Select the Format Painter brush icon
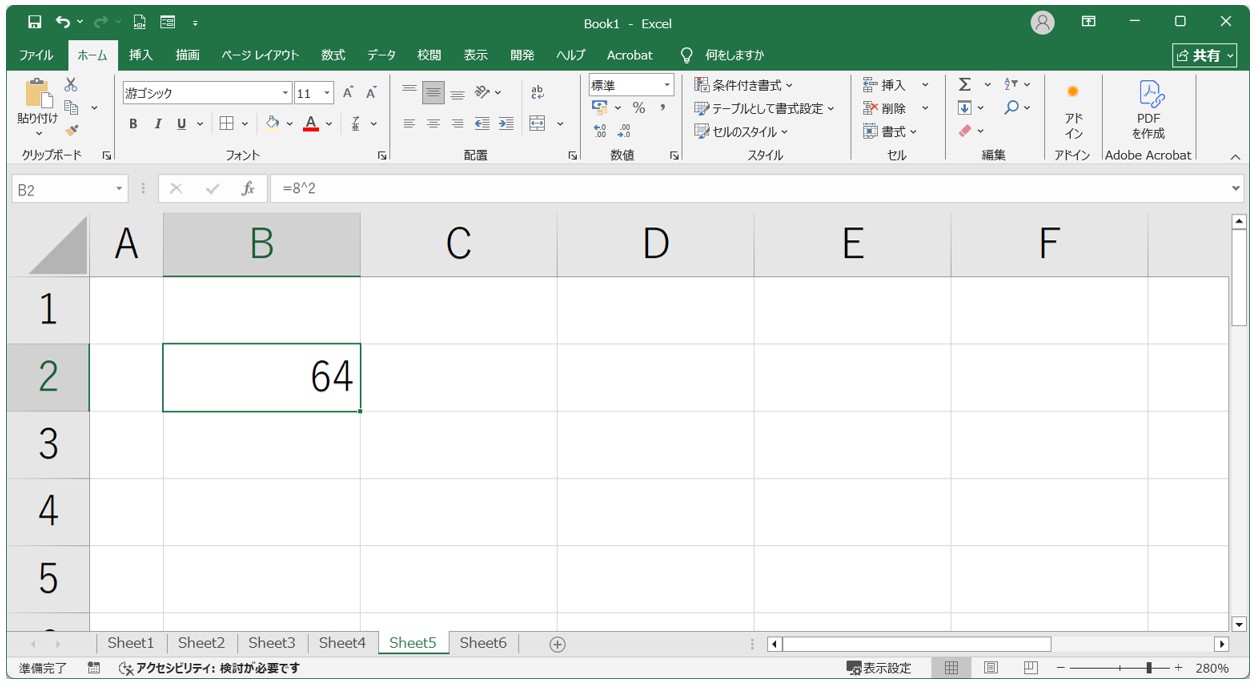1256x685 pixels. pyautogui.click(x=71, y=130)
